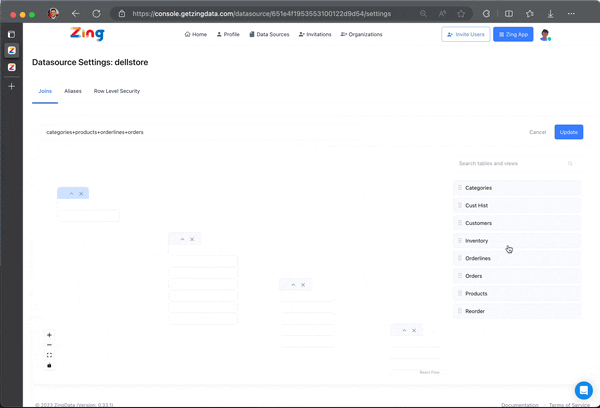Click the read aloud icon in address bar

click(442, 14)
